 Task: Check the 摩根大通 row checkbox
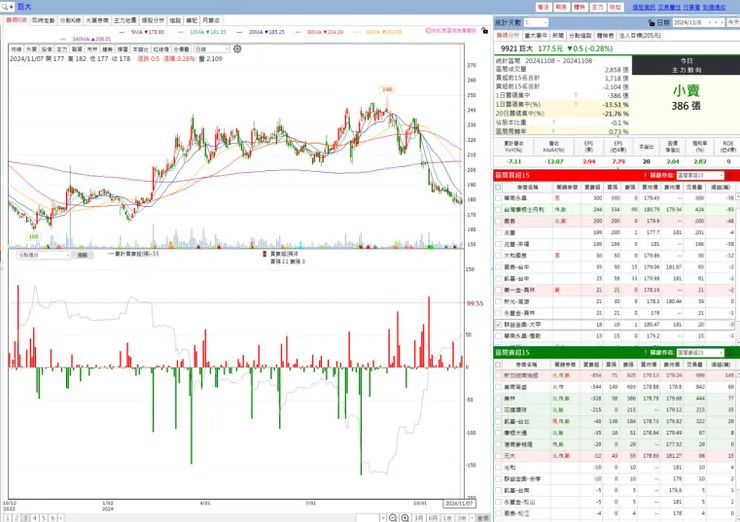(x=498, y=433)
